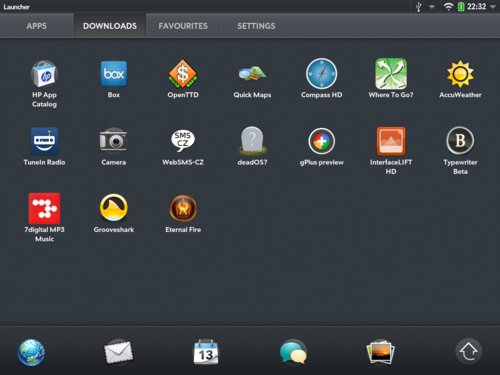Open the Photos icon in dock
This screenshot has height=375, width=500.
[x=380, y=352]
